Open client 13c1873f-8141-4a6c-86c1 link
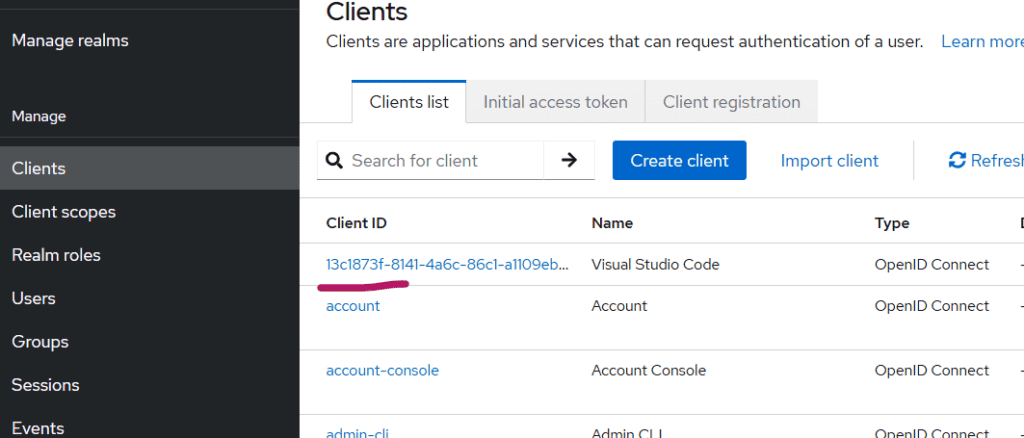The width and height of the screenshot is (1024, 438). point(447,264)
